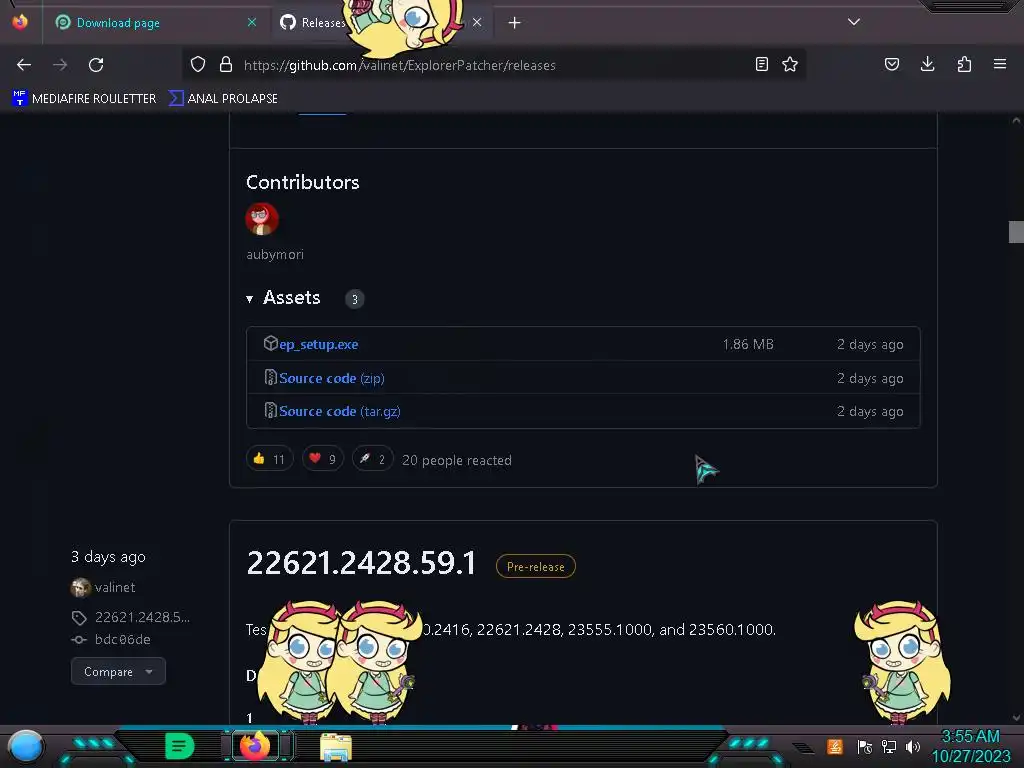This screenshot has height=768, width=1024.
Task: Open the Compare dropdown
Action: click(118, 671)
